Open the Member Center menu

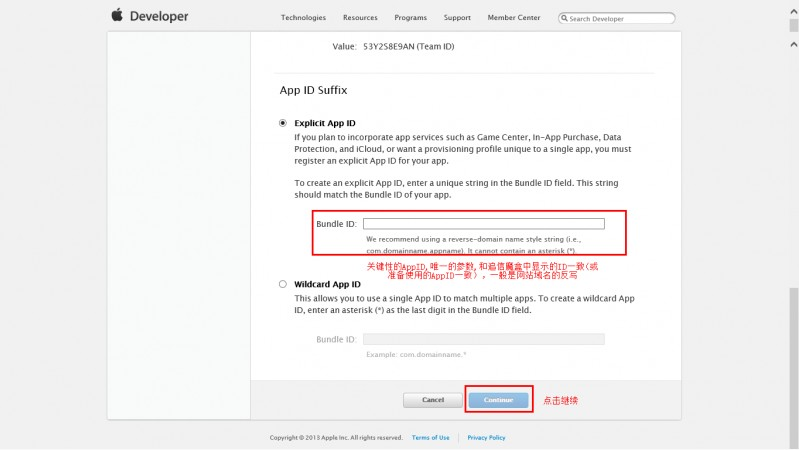click(x=514, y=17)
